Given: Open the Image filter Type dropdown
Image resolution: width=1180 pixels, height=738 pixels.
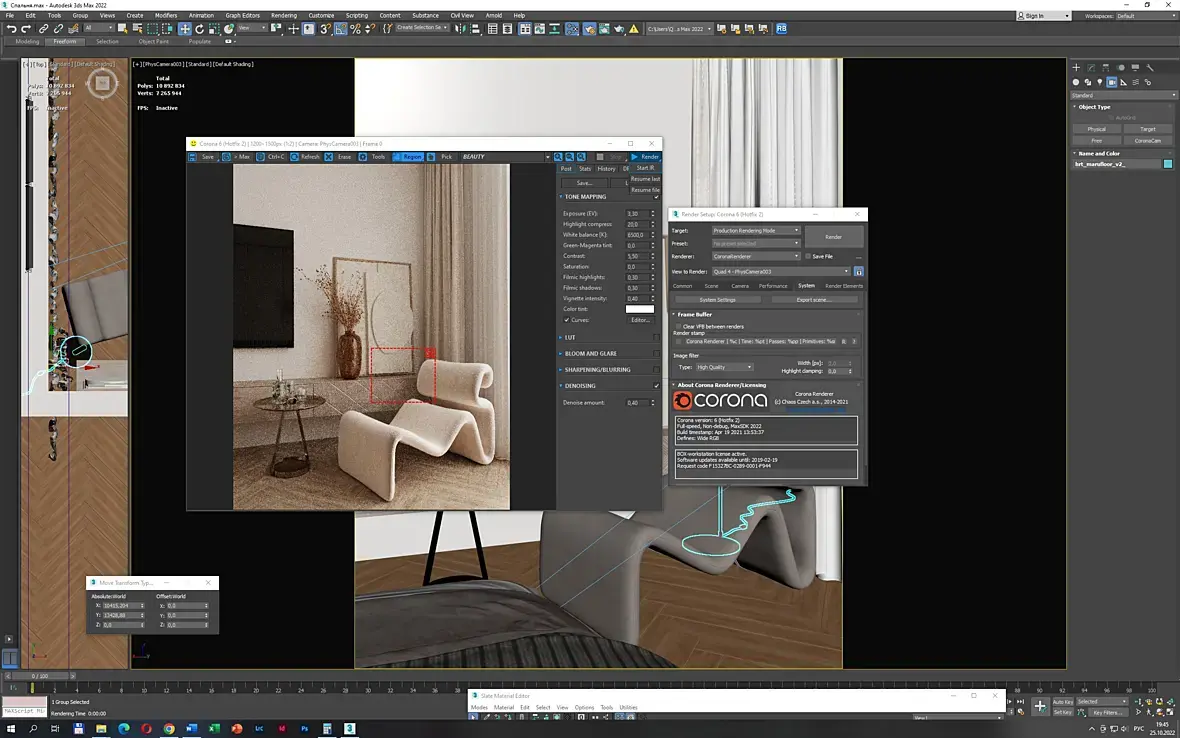Looking at the screenshot, I should (724, 367).
